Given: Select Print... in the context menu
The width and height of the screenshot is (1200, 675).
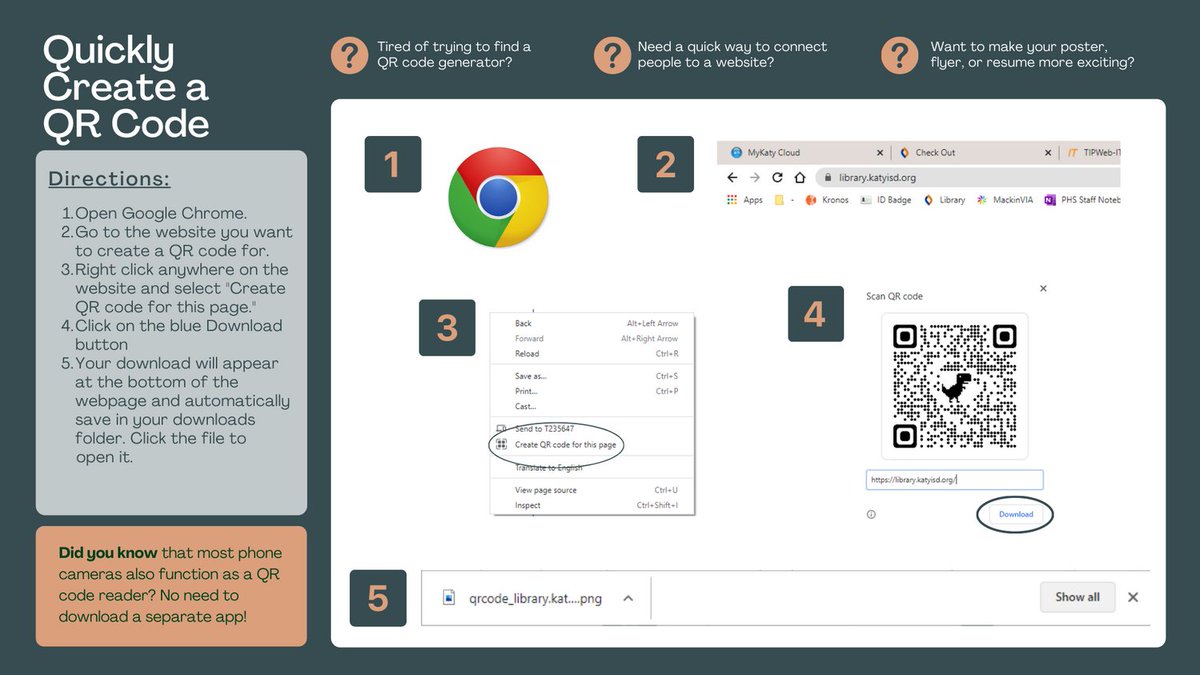Looking at the screenshot, I should (x=592, y=391).
